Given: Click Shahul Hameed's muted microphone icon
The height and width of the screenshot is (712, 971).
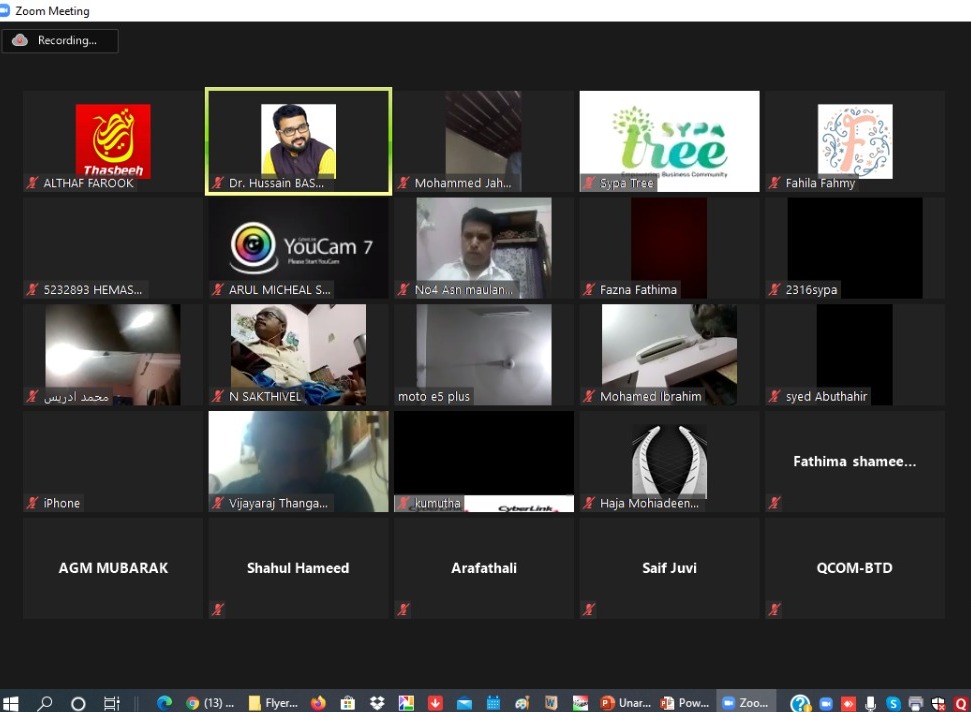Looking at the screenshot, I should pos(218,609).
